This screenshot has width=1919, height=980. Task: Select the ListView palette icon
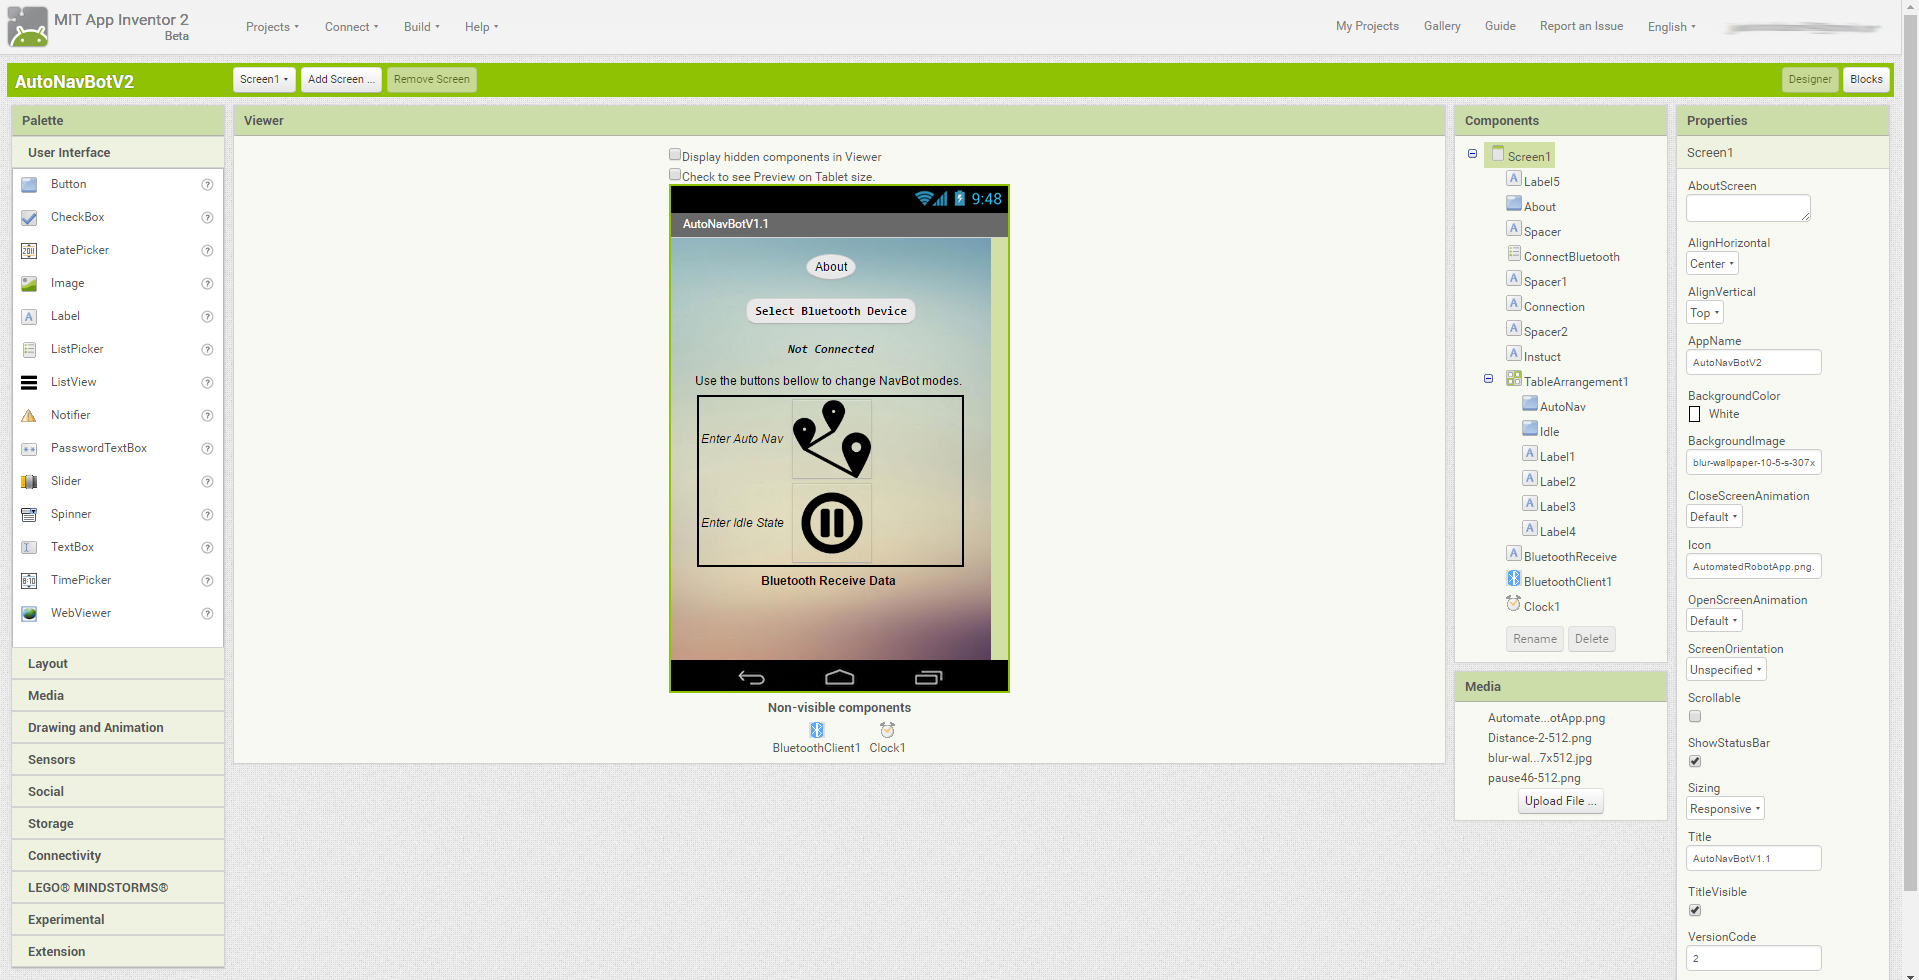pyautogui.click(x=29, y=383)
